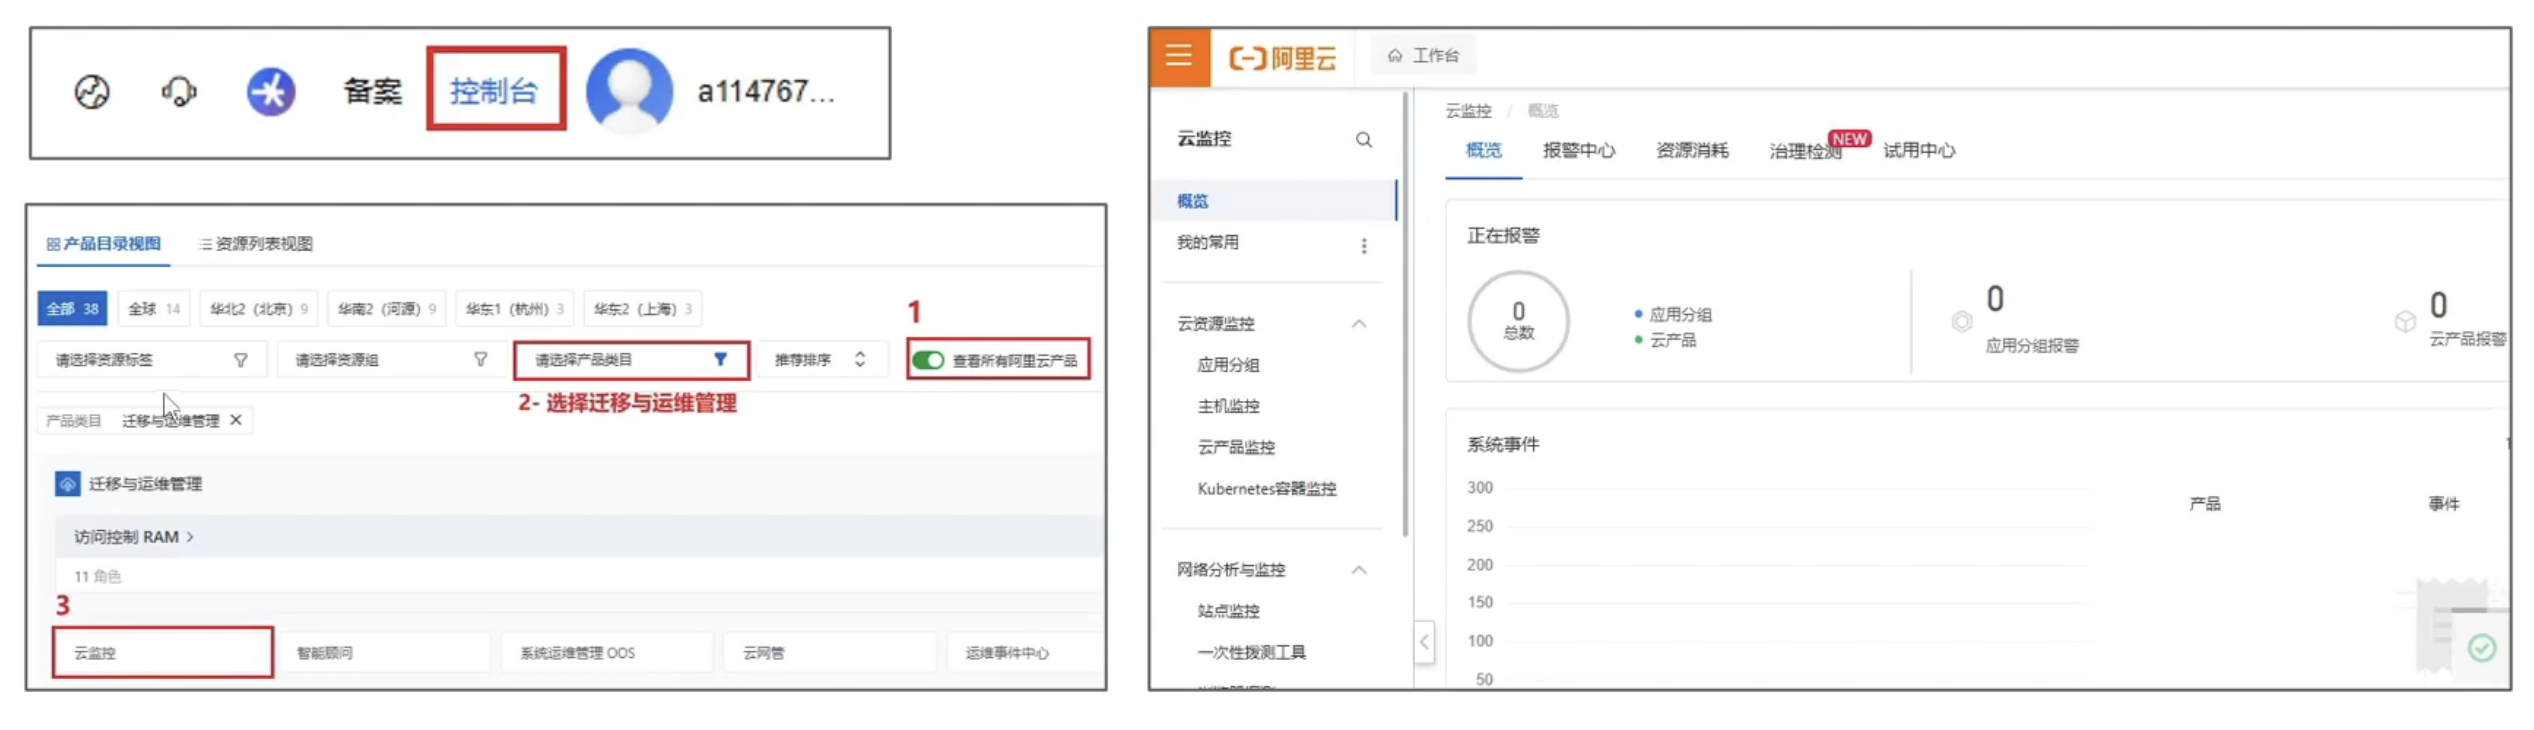The image size is (2534, 730).
Task: Switch to the 概览 top tab
Action: click(x=1483, y=150)
